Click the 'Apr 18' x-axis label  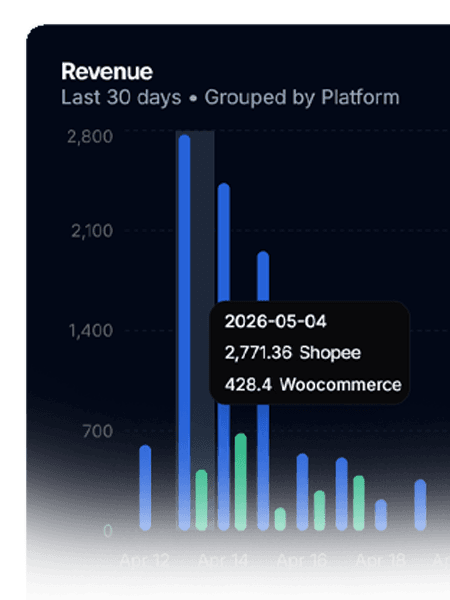(381, 561)
